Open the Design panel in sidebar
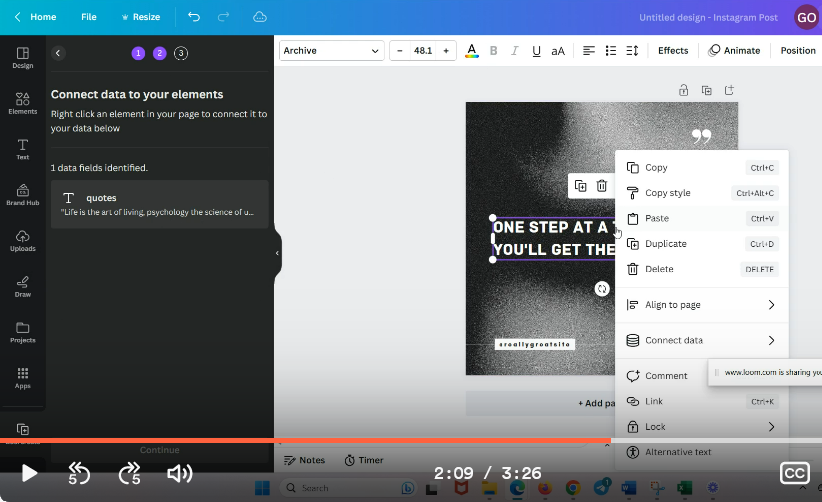This screenshot has width=822, height=502. [23, 58]
